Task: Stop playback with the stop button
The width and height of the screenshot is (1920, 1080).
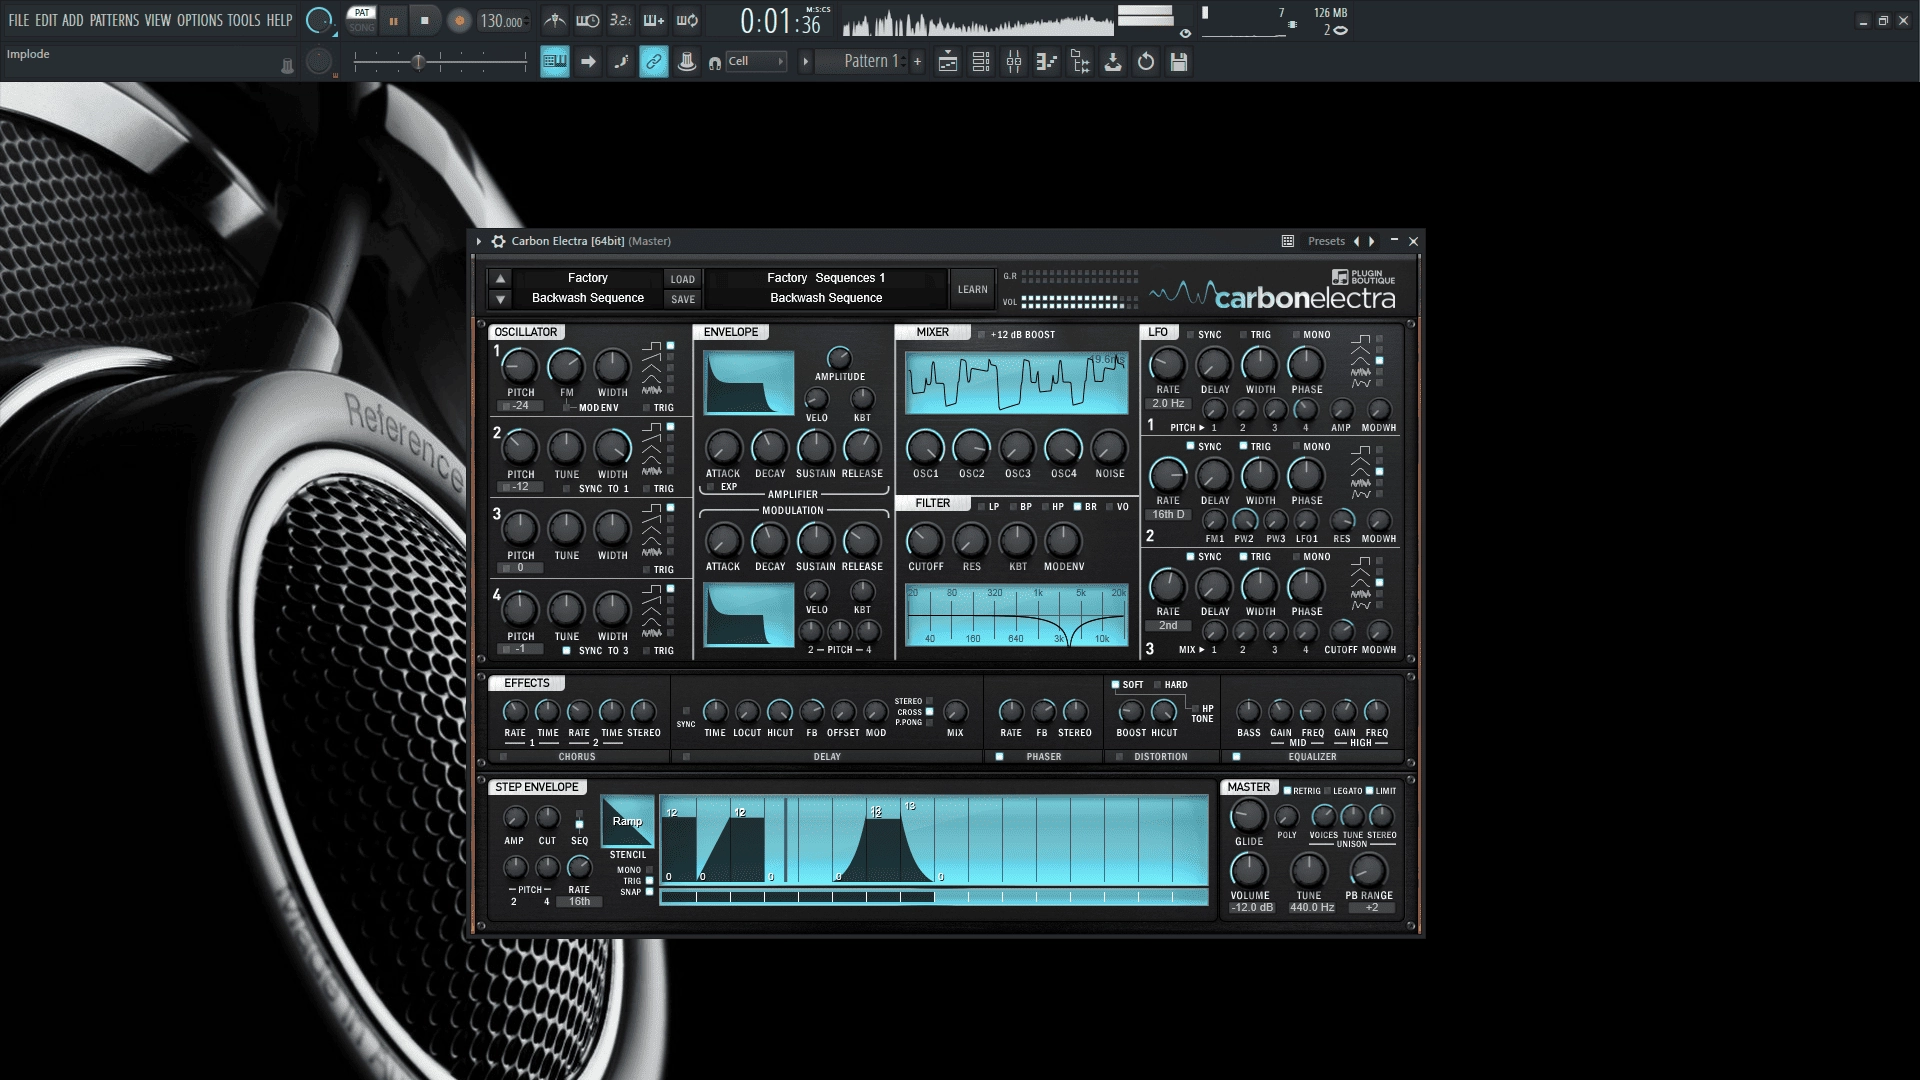Action: pos(425,20)
